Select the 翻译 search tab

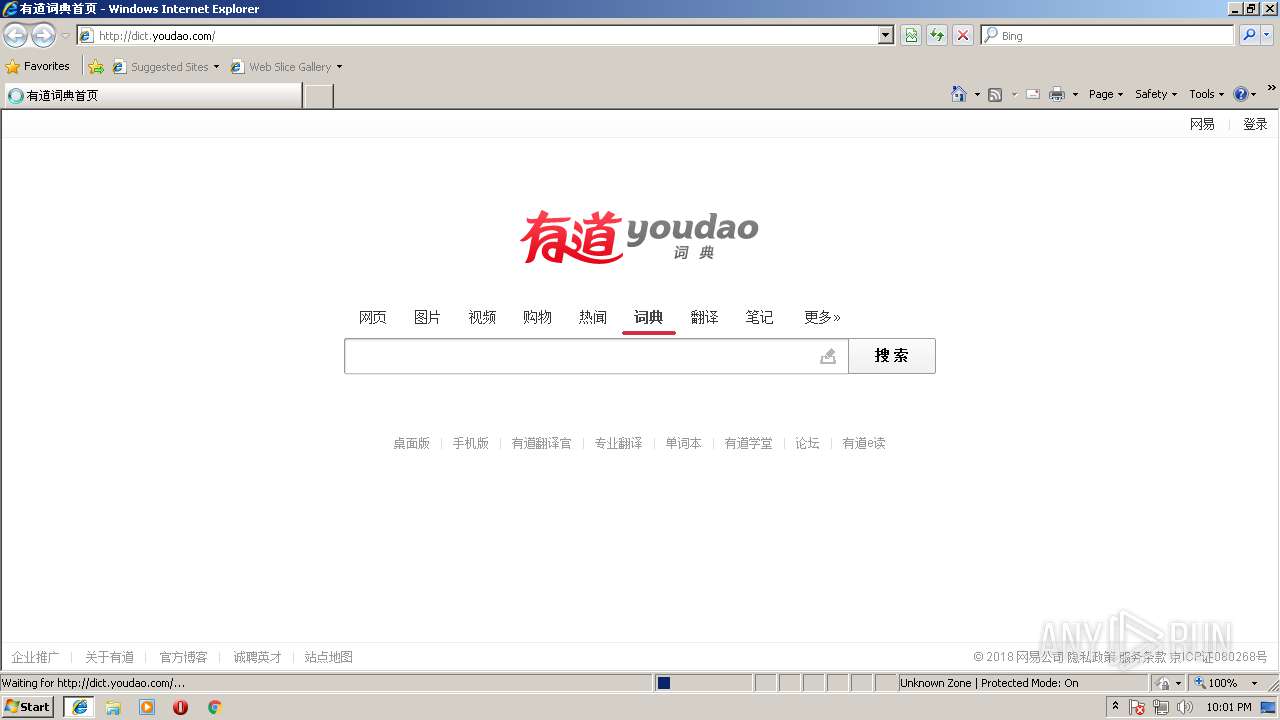[704, 317]
